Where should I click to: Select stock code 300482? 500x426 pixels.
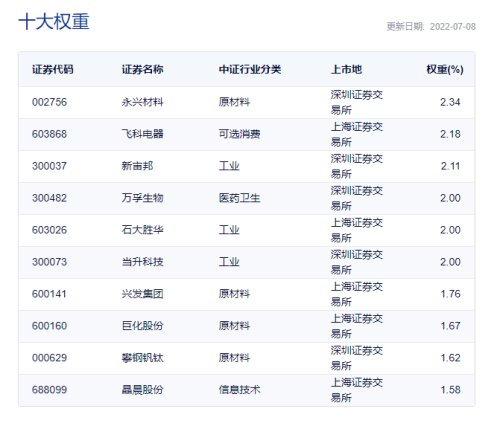click(x=49, y=198)
